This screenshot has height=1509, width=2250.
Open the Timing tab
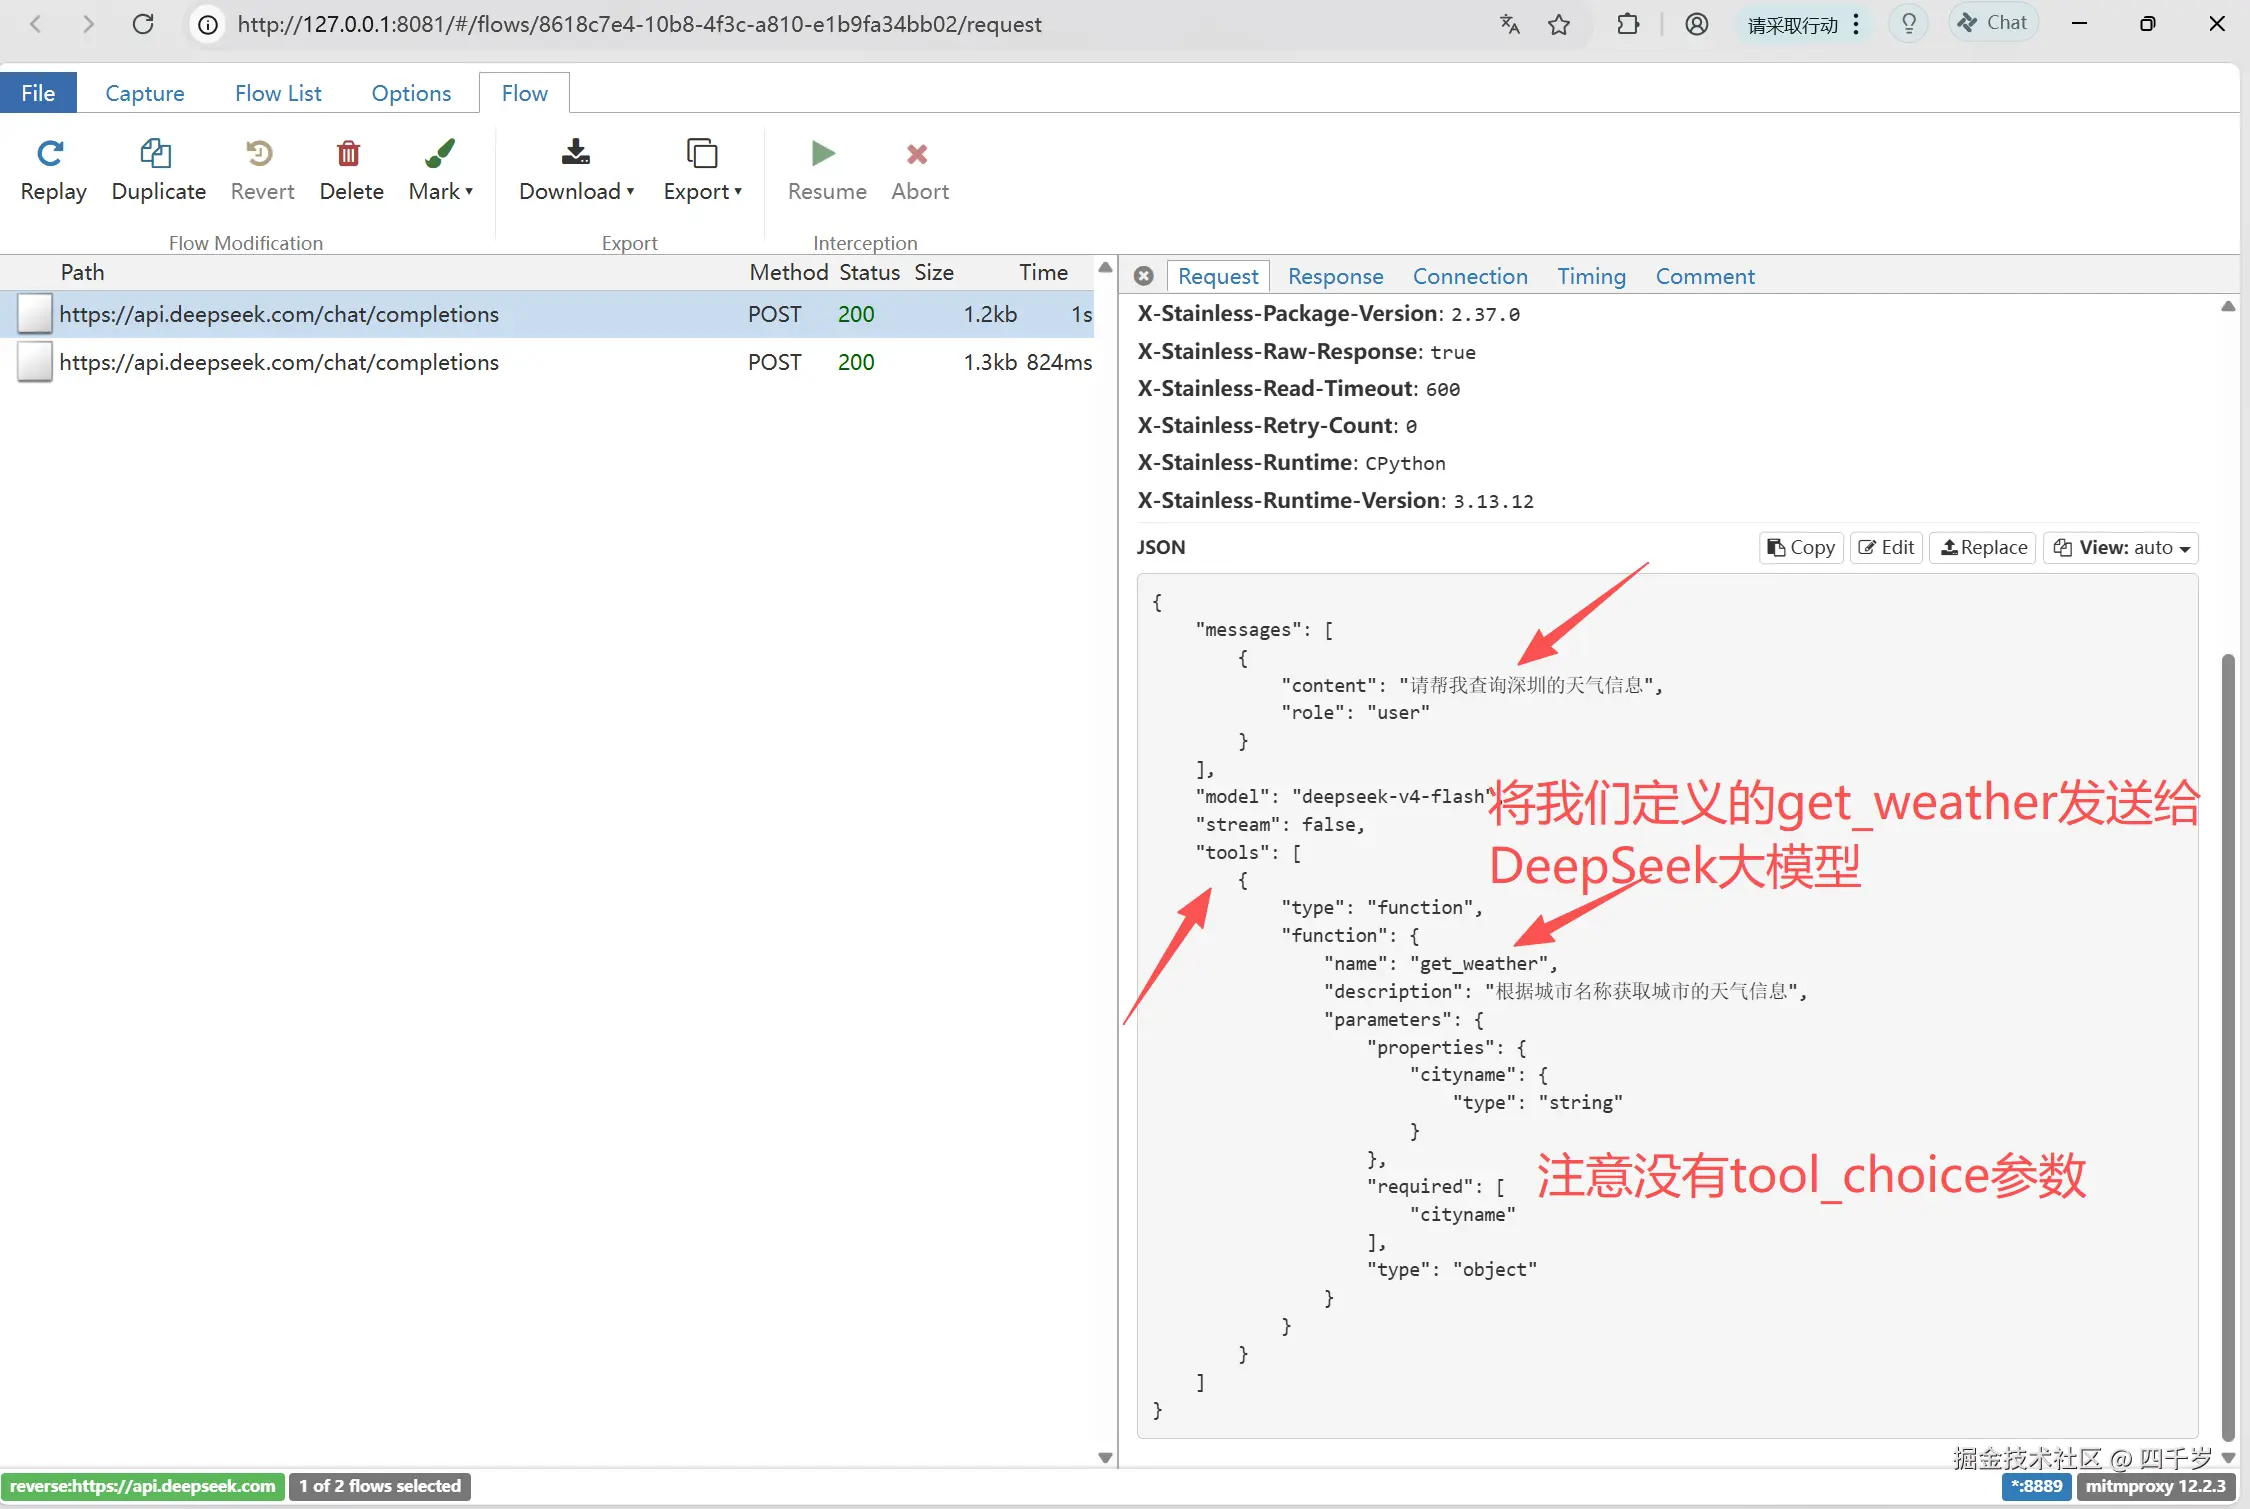(x=1591, y=276)
